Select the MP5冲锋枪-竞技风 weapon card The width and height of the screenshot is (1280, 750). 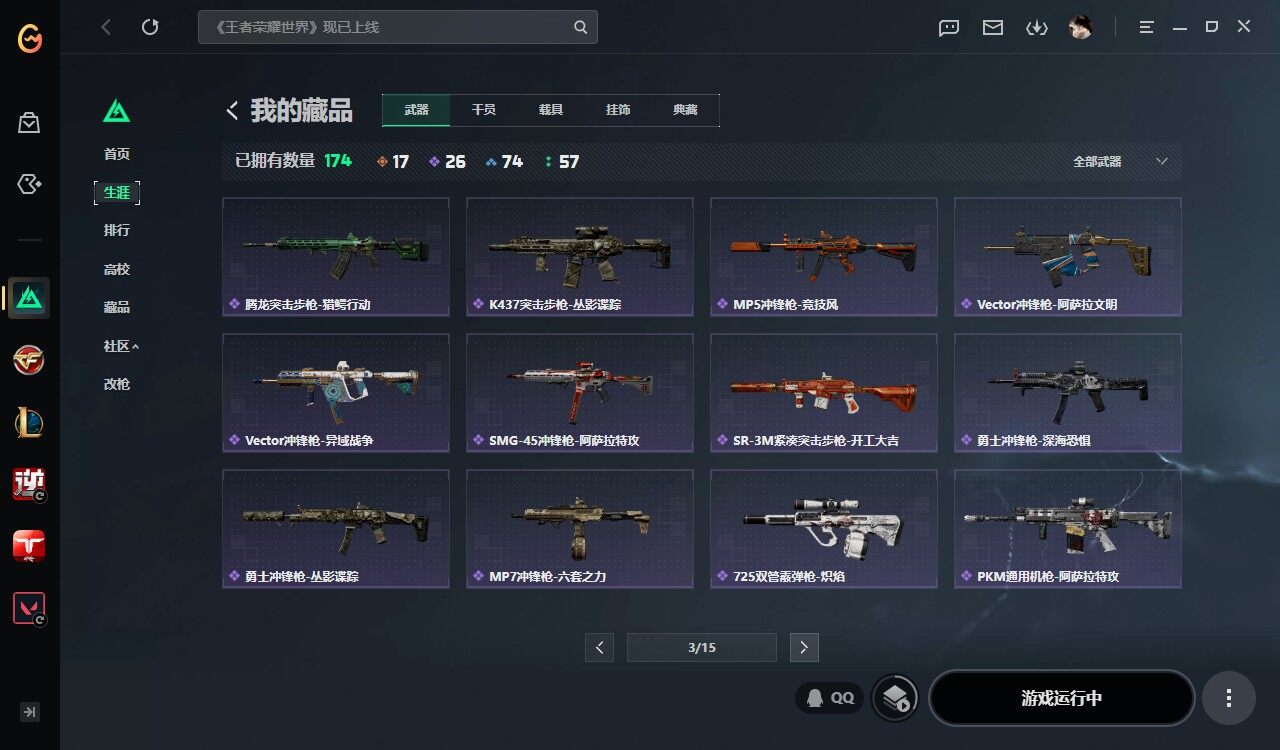(824, 257)
